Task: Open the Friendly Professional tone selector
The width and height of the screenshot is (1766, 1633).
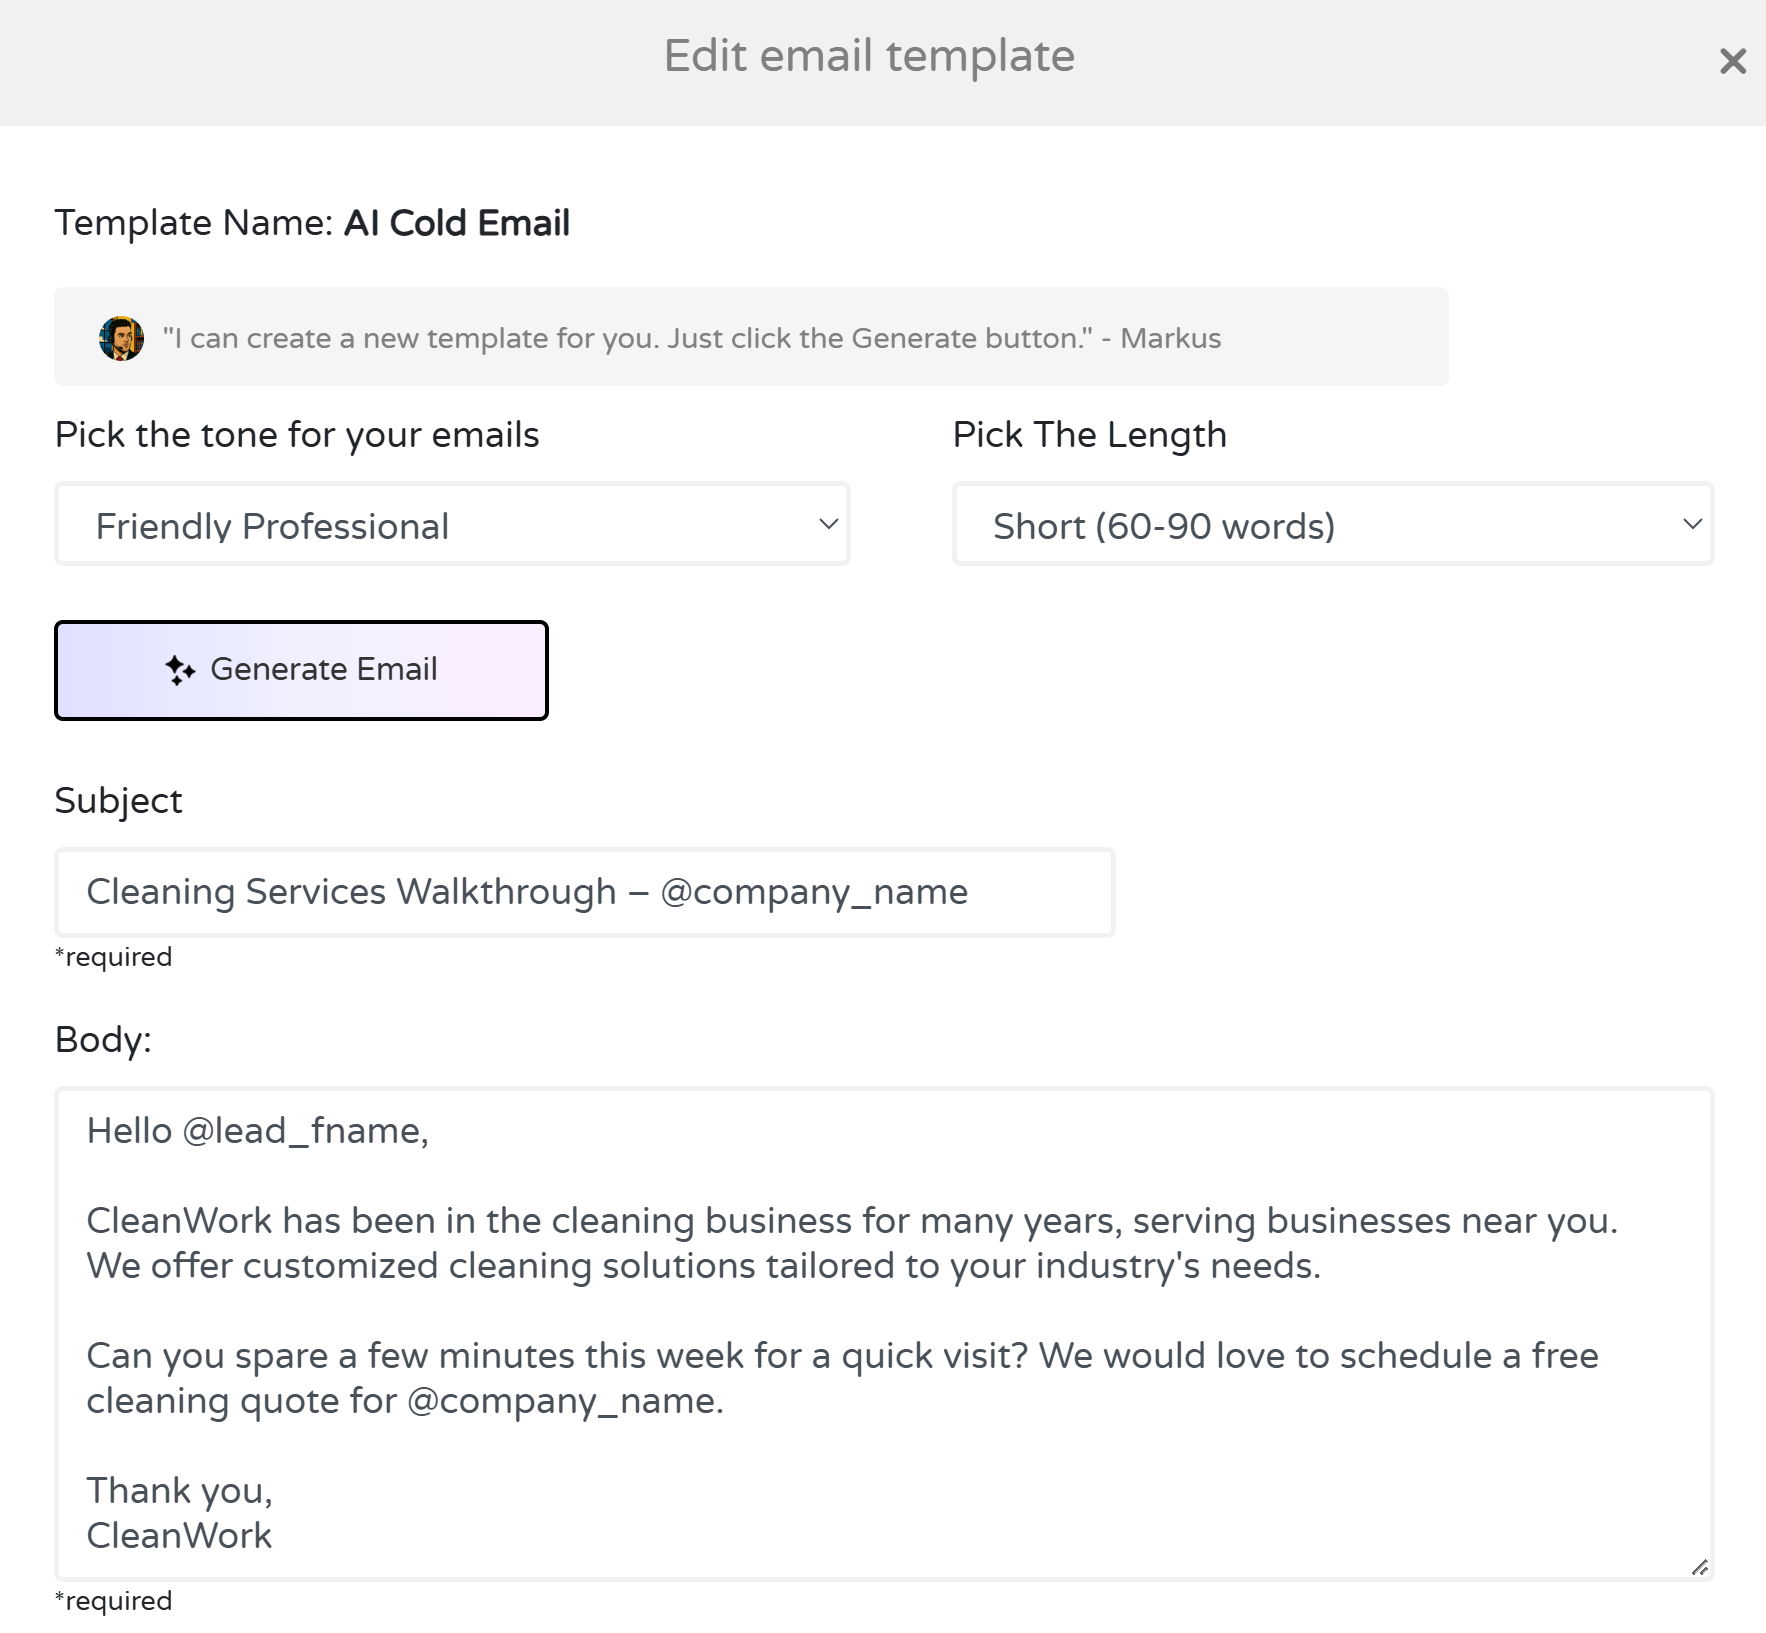Action: (452, 524)
